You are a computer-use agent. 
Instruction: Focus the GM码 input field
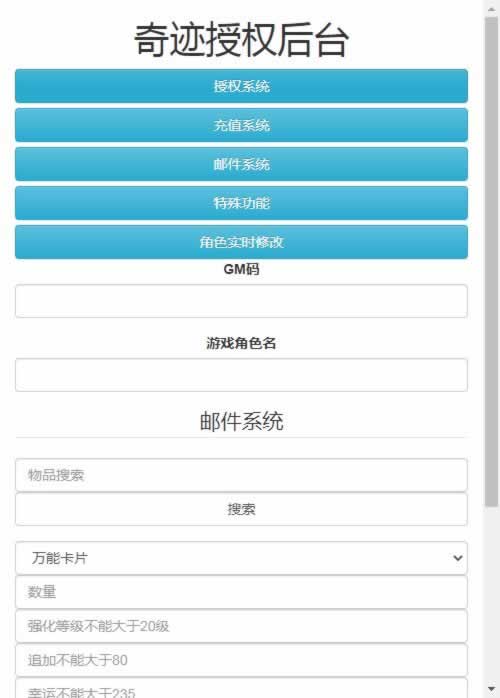point(241,301)
